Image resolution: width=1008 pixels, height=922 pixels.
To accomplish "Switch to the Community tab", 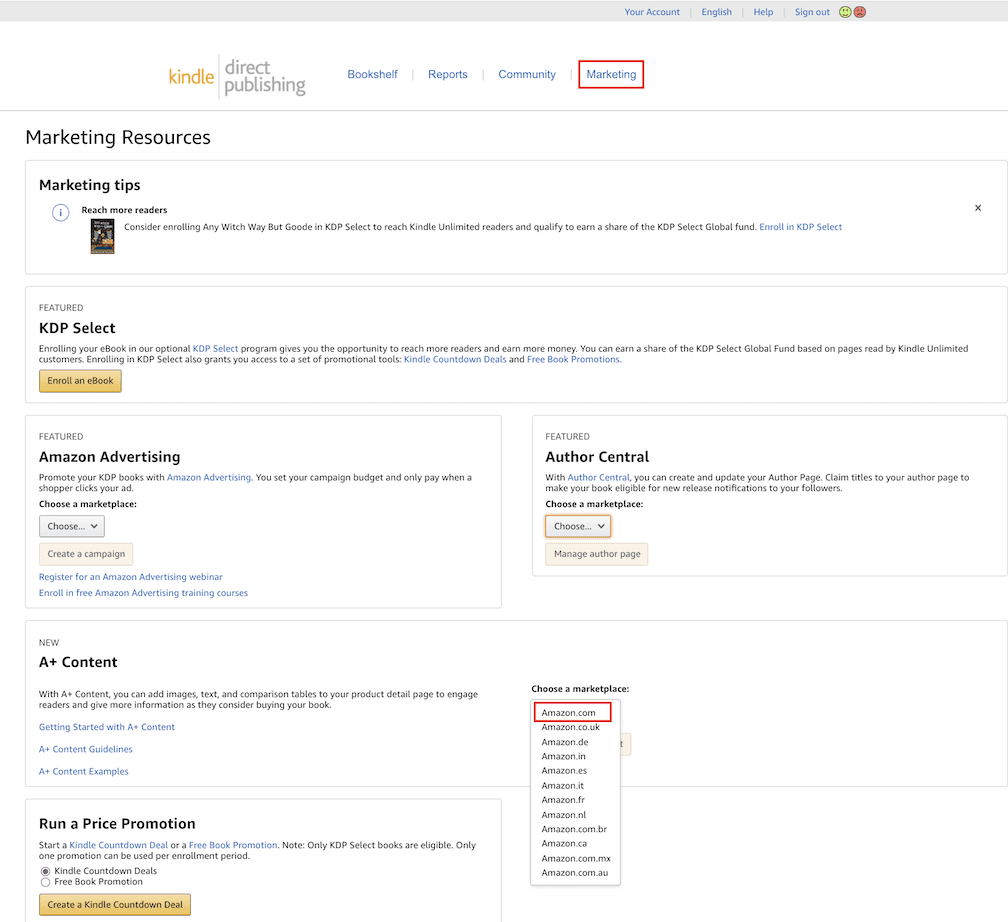I will click(x=527, y=75).
